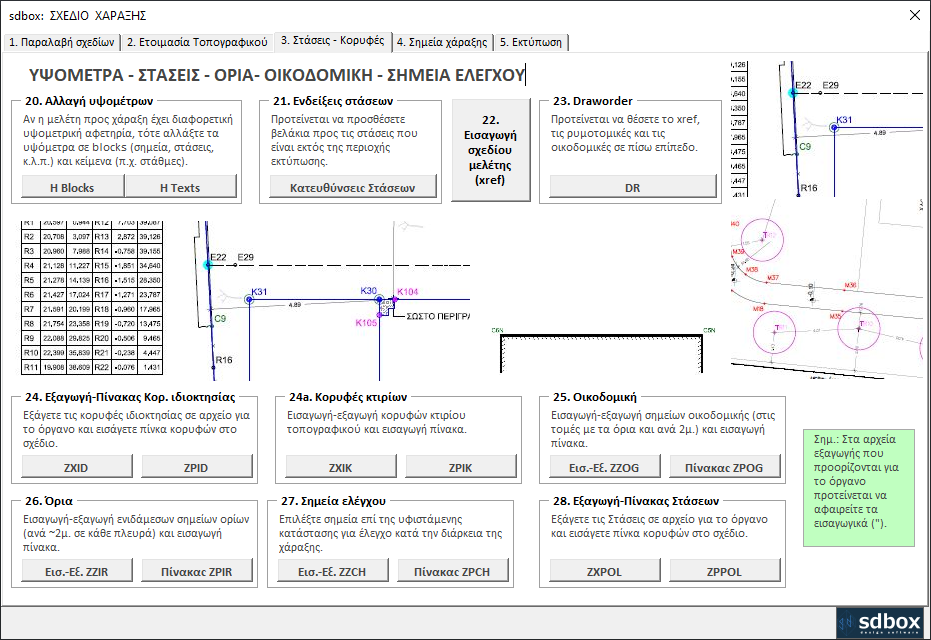Click the 26. Όρια group title
The height and width of the screenshot is (640, 931).
tap(49, 501)
